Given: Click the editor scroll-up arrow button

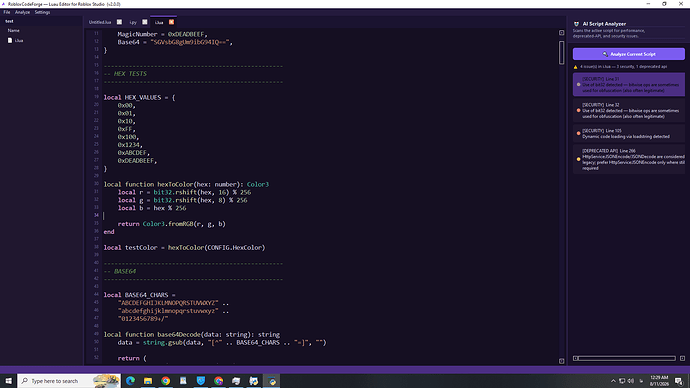Looking at the screenshot, I should pyautogui.click(x=562, y=33).
